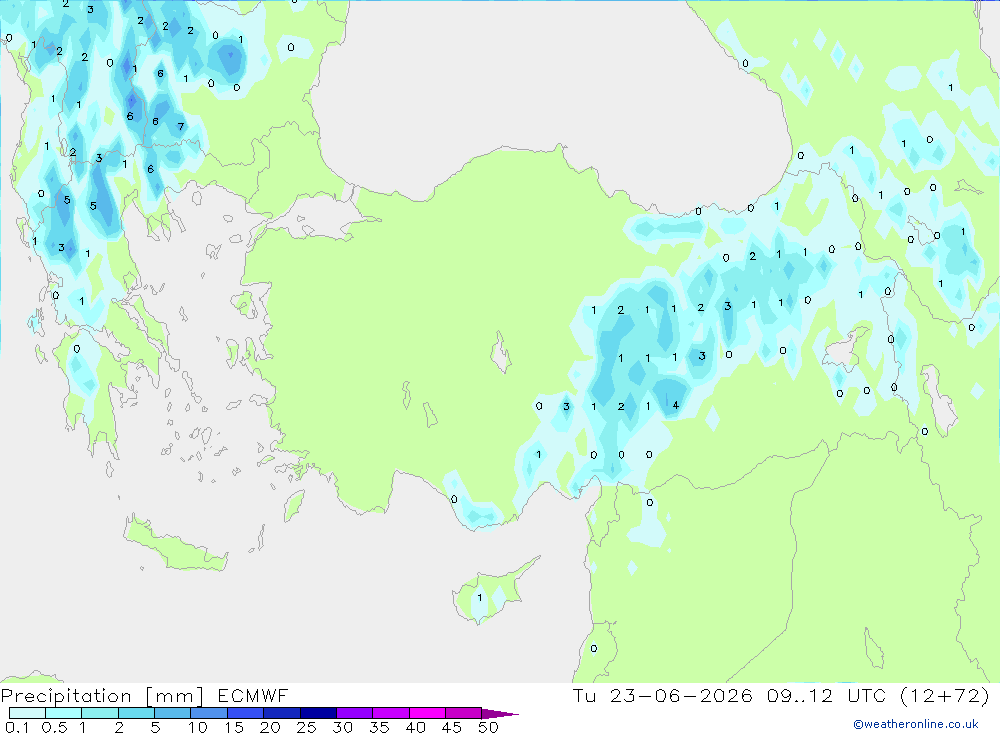The width and height of the screenshot is (1000, 733).
Task: Click the legend label '10'
Action: [198, 727]
